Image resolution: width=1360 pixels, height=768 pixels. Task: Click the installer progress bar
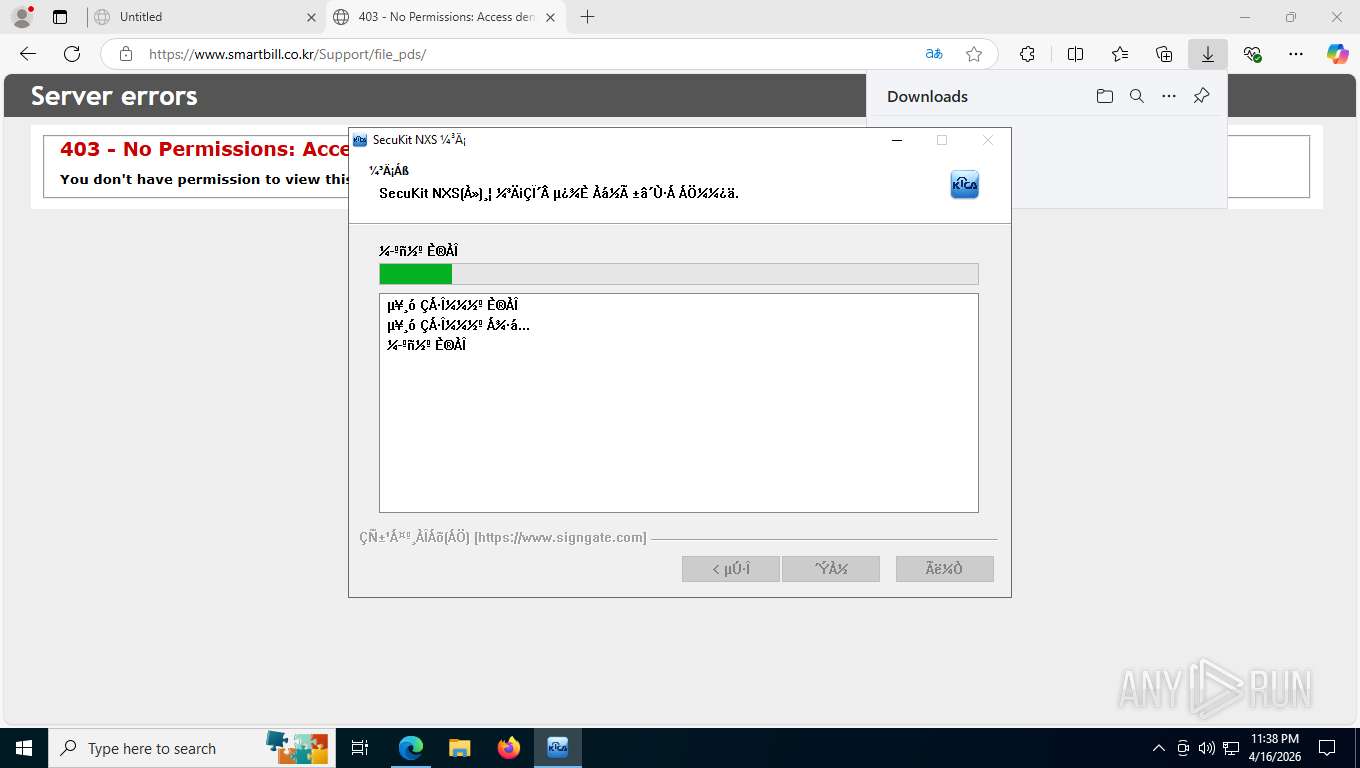679,274
